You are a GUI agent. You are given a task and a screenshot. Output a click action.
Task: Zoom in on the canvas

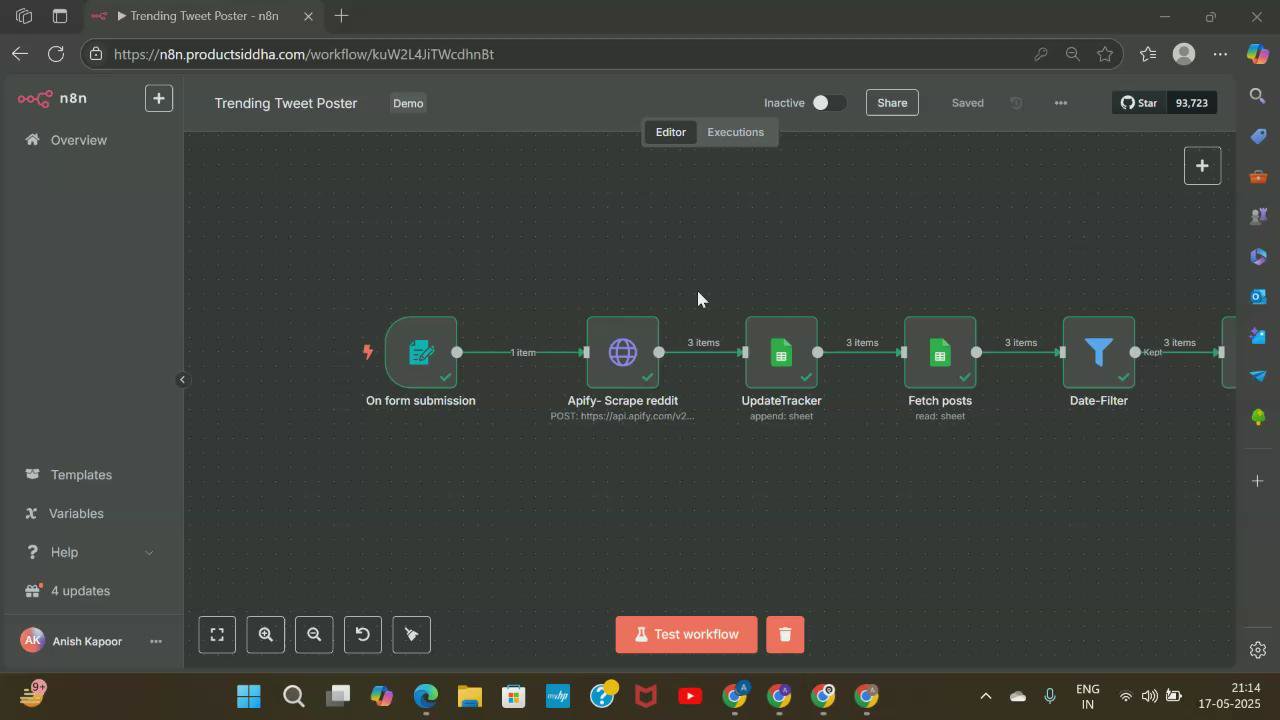coord(266,635)
